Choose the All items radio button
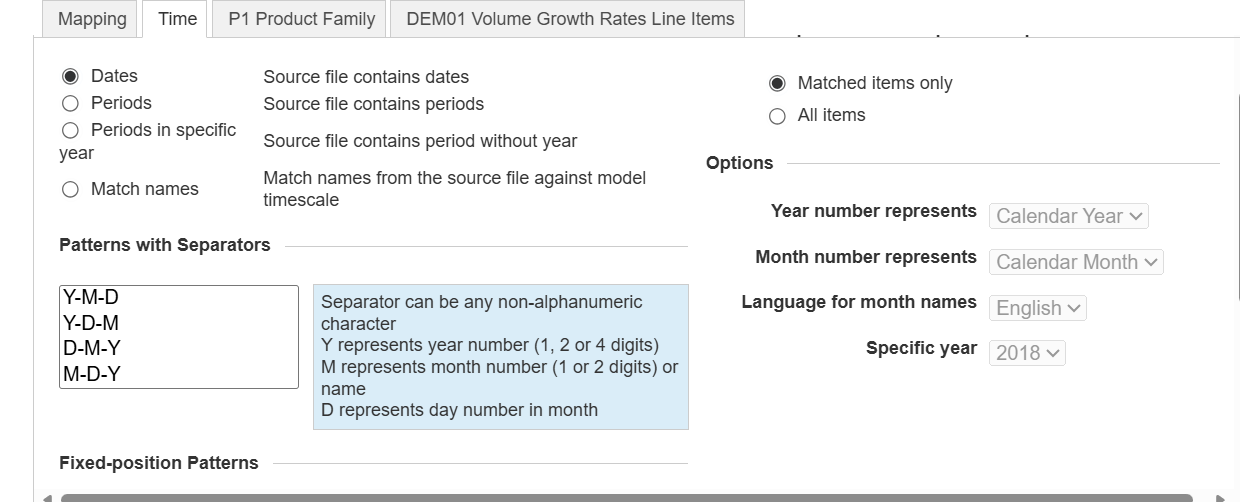Viewport: 1240px width, 502px height. coord(777,116)
